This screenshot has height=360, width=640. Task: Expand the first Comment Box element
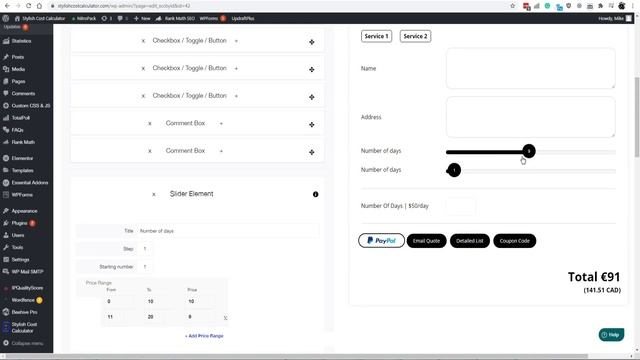pos(221,123)
